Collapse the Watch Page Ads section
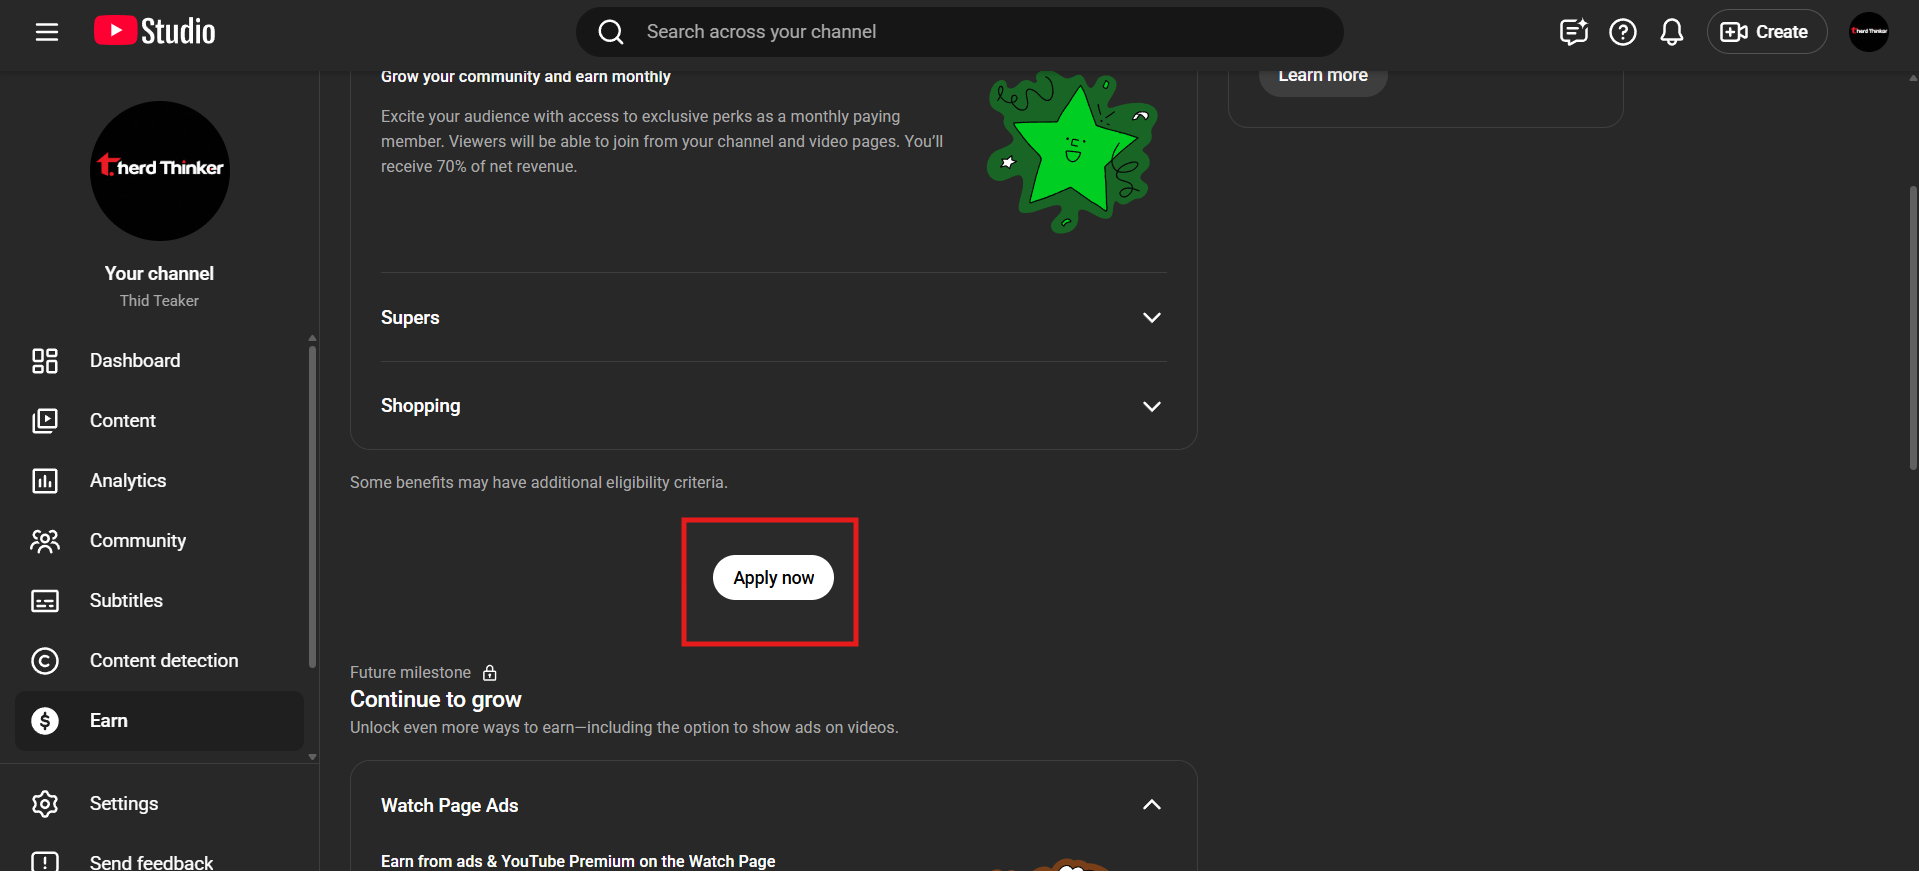Image resolution: width=1919 pixels, height=871 pixels. [x=1151, y=805]
